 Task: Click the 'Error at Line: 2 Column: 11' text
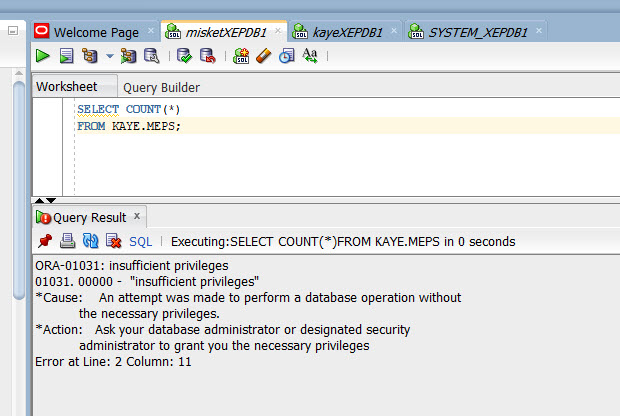[113, 362]
